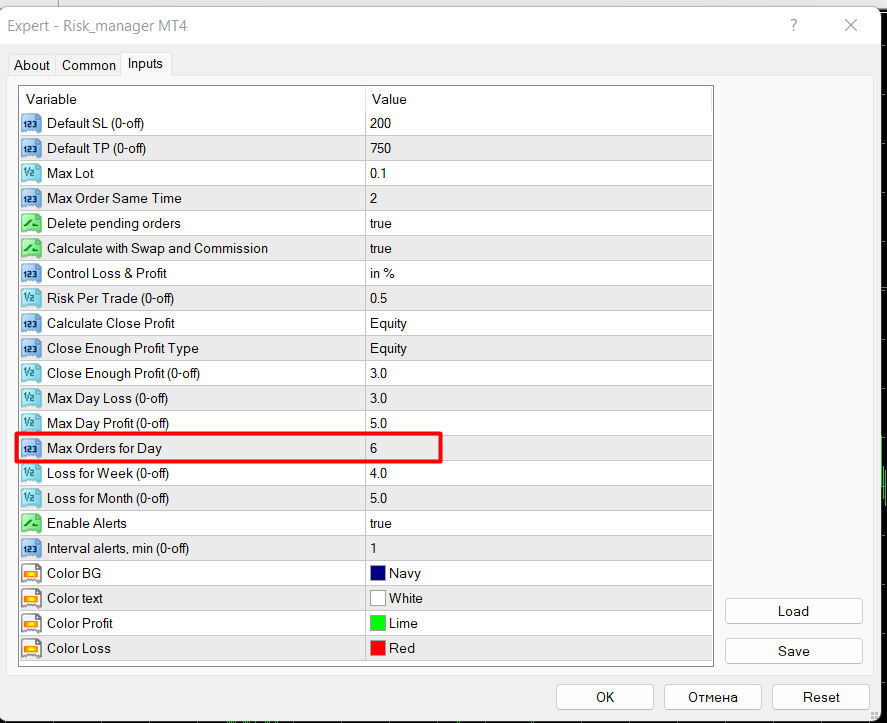Edit the Default SL value 200
Image resolution: width=887 pixels, height=723 pixels.
(x=539, y=123)
